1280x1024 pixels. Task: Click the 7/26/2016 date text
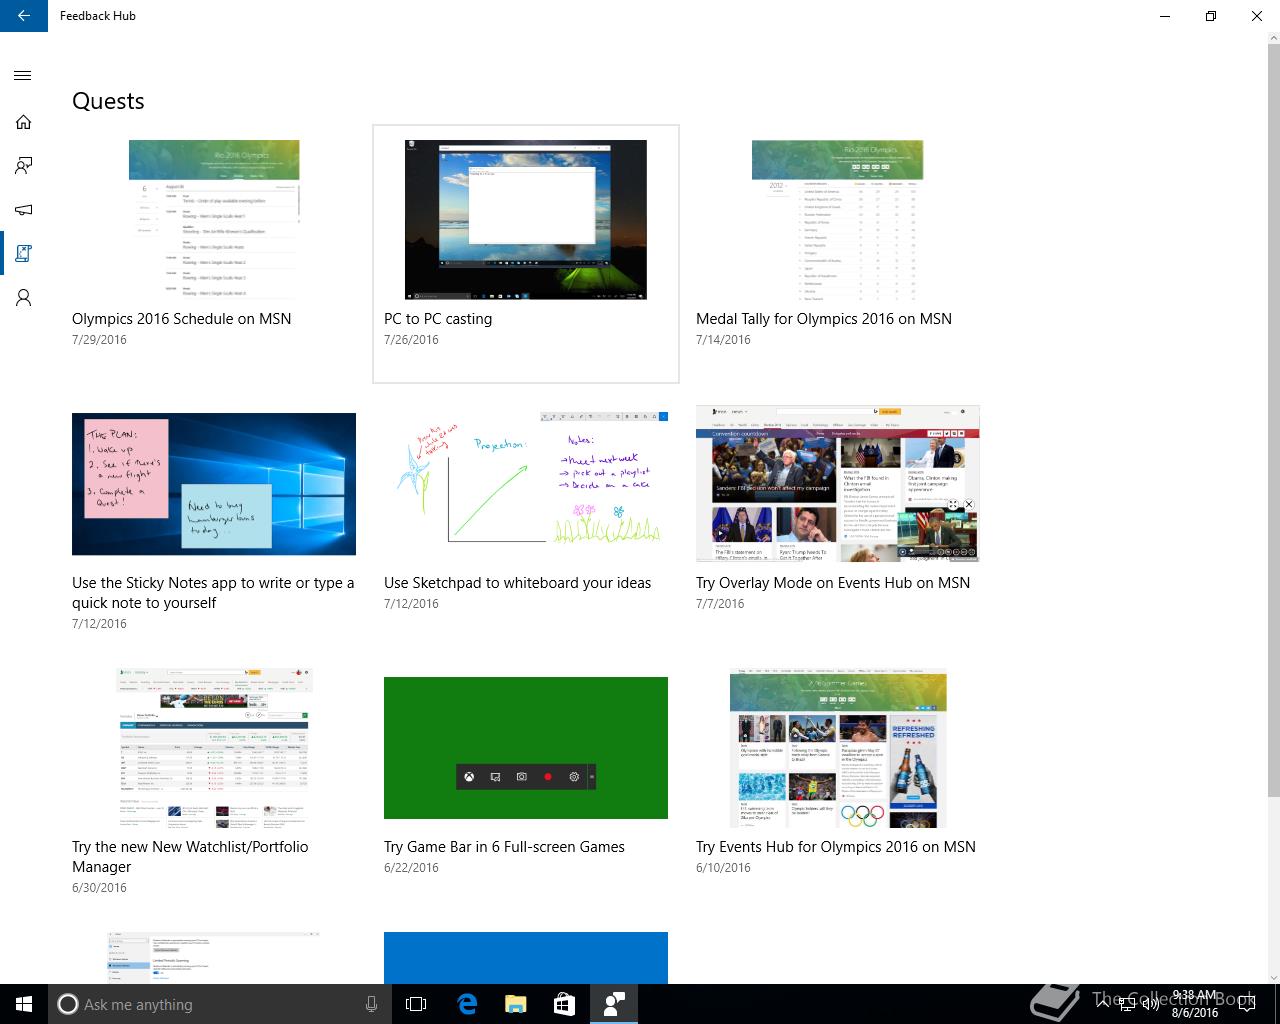coord(411,340)
